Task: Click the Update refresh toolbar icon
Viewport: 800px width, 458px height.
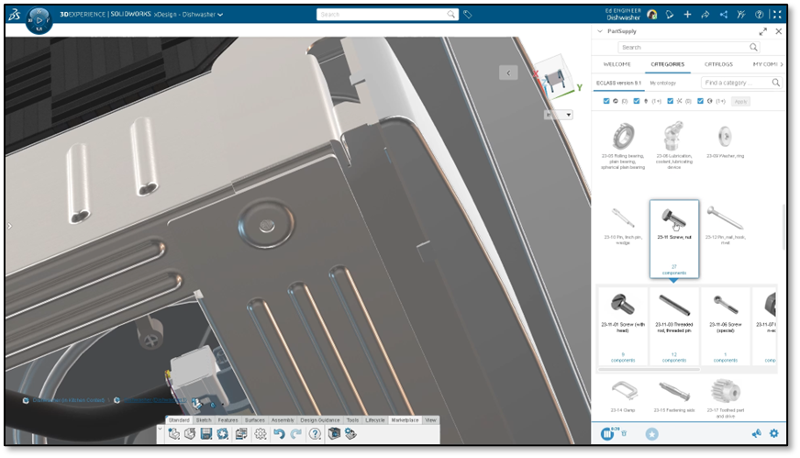Action: (x=223, y=434)
